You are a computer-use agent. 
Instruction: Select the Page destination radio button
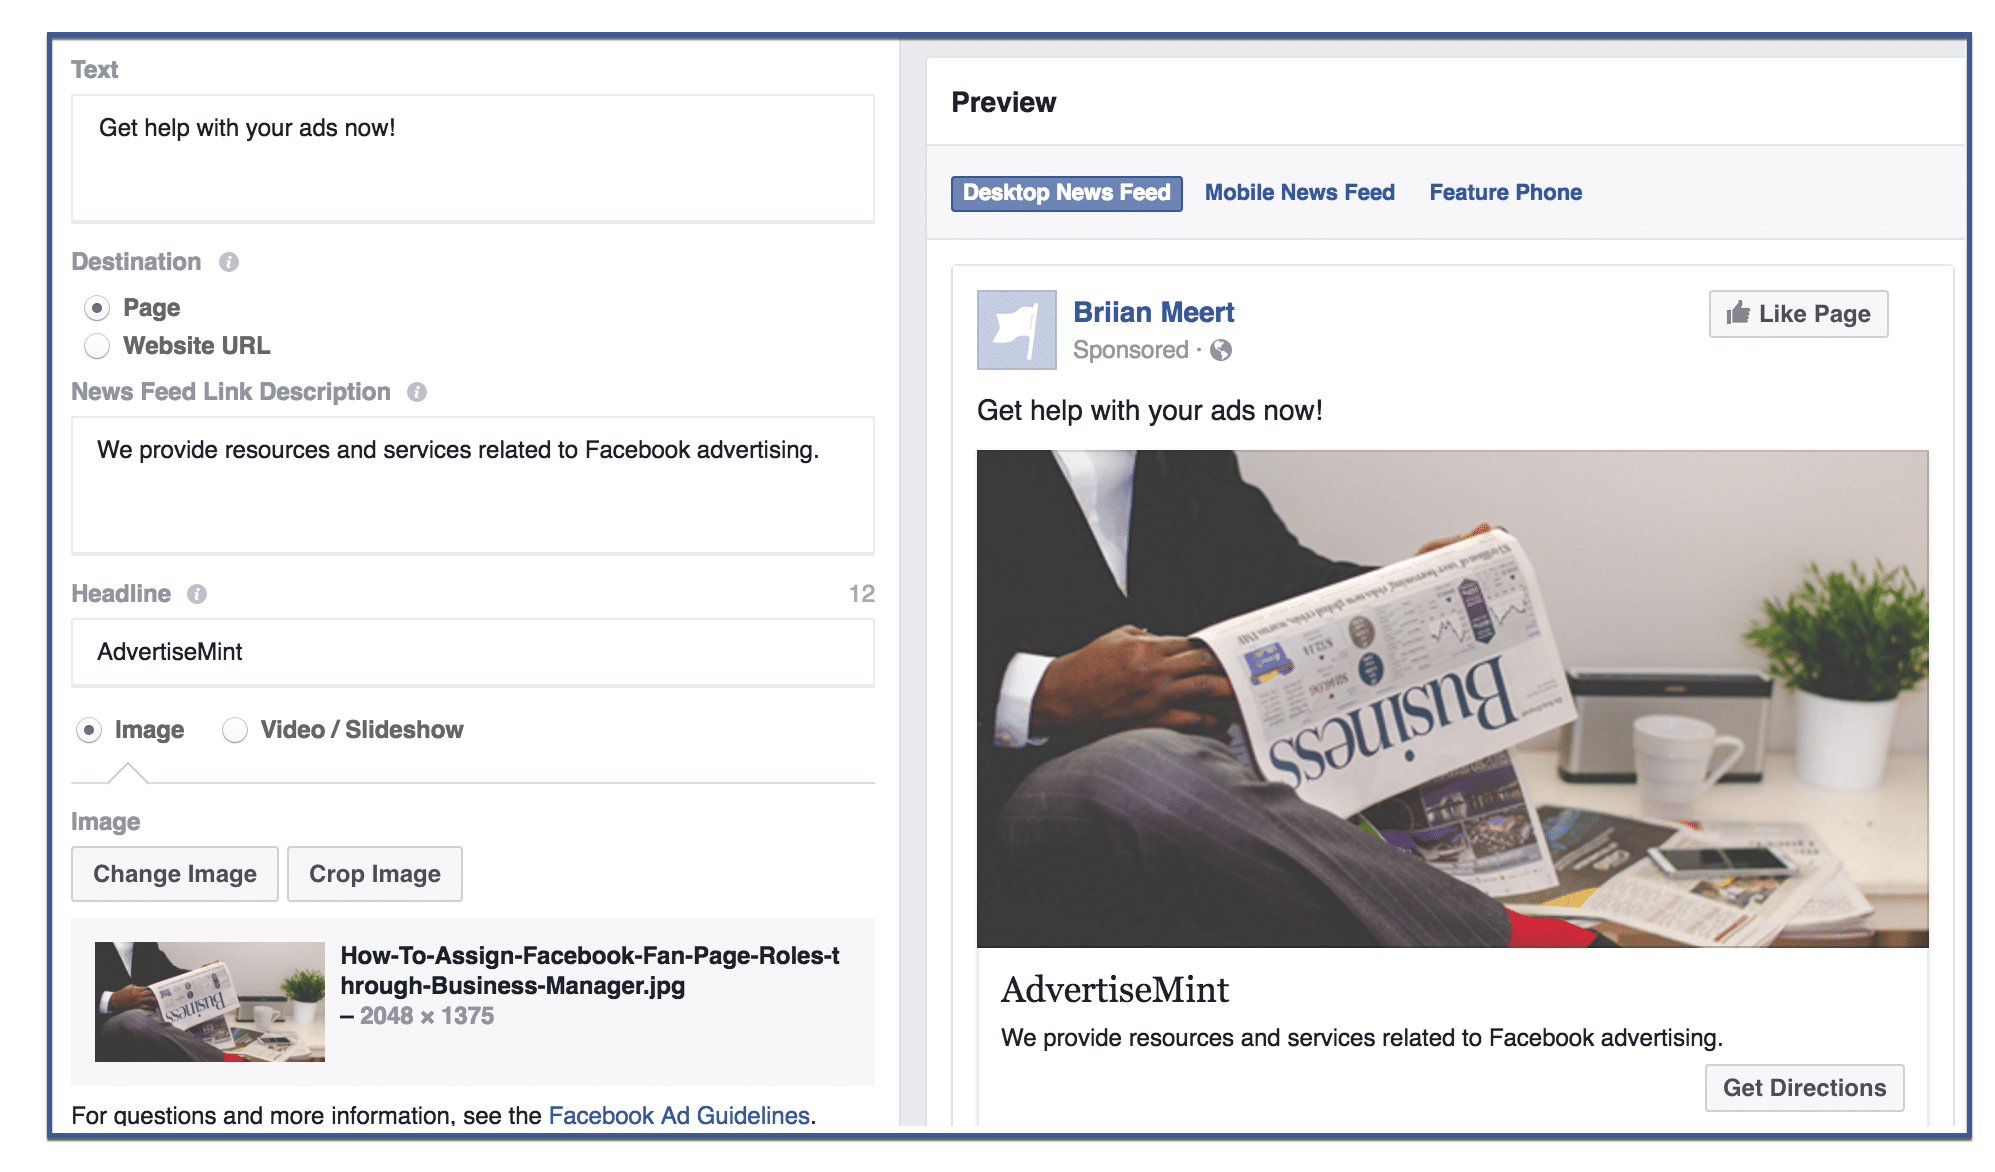pos(97,308)
